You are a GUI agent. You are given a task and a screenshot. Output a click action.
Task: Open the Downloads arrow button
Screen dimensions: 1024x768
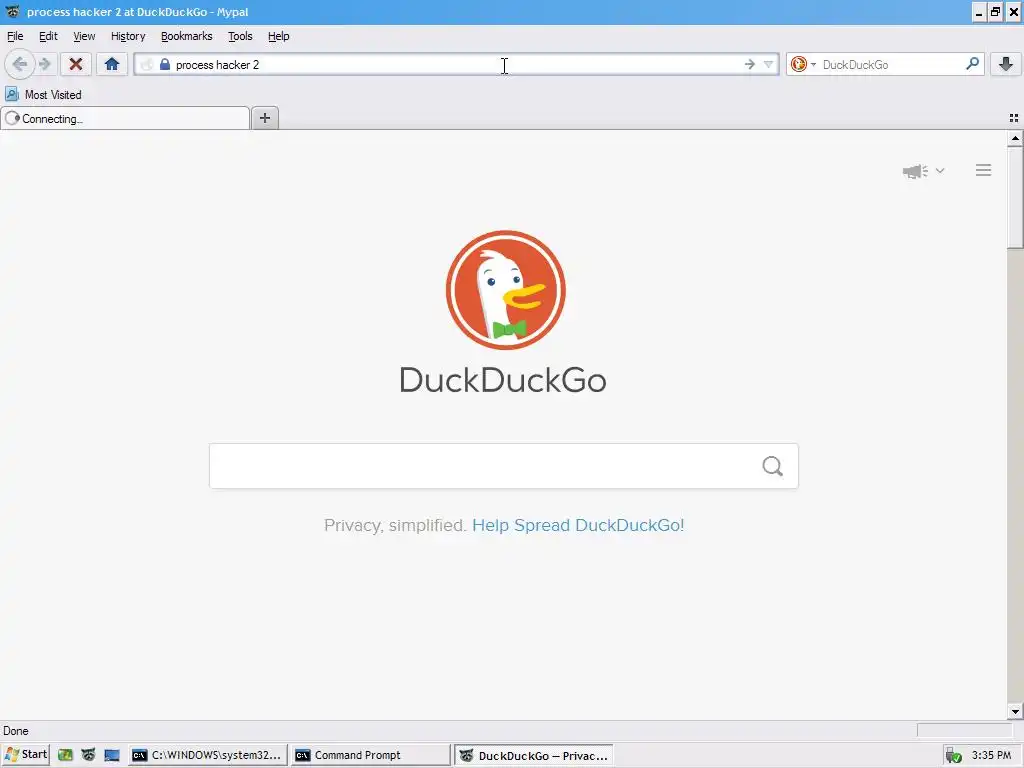coord(1006,64)
